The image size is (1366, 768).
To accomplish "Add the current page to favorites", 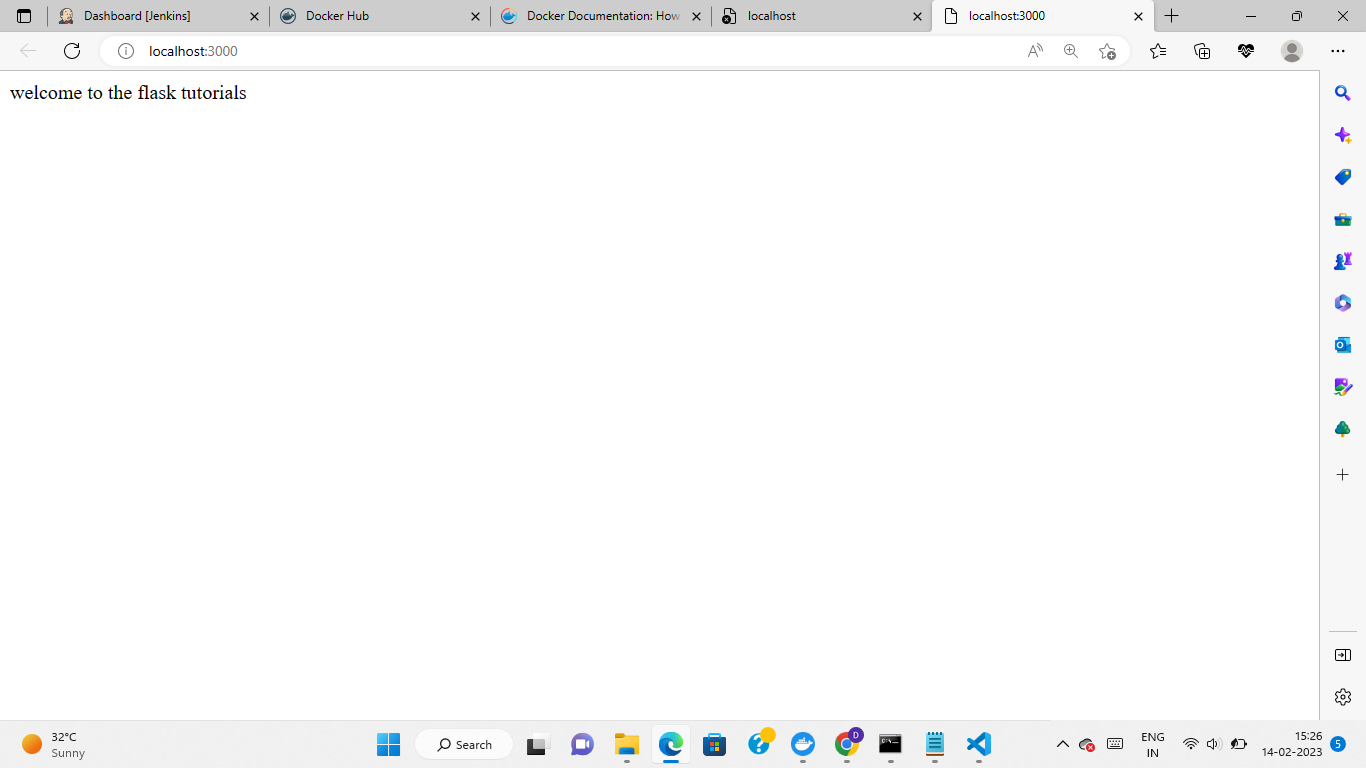I will click(1106, 51).
